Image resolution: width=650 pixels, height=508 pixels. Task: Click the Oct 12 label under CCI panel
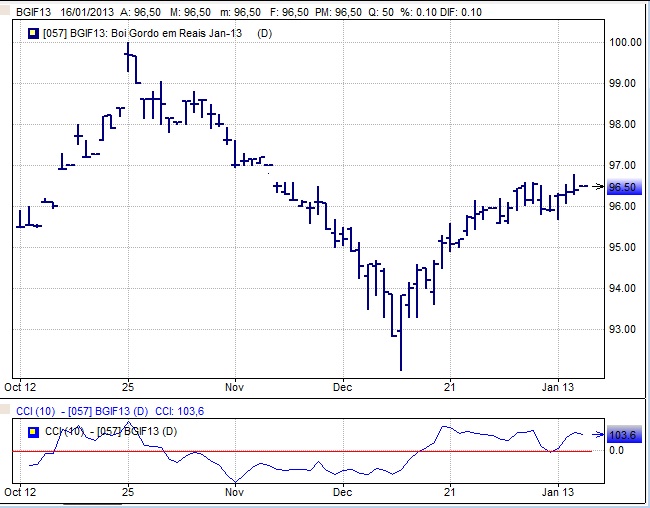(20, 492)
